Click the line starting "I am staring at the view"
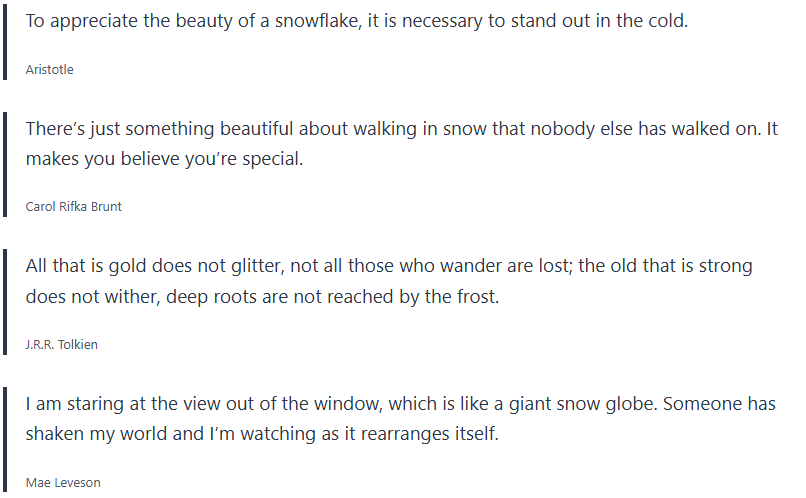Screen dimensions: 806x498 tap(401, 405)
